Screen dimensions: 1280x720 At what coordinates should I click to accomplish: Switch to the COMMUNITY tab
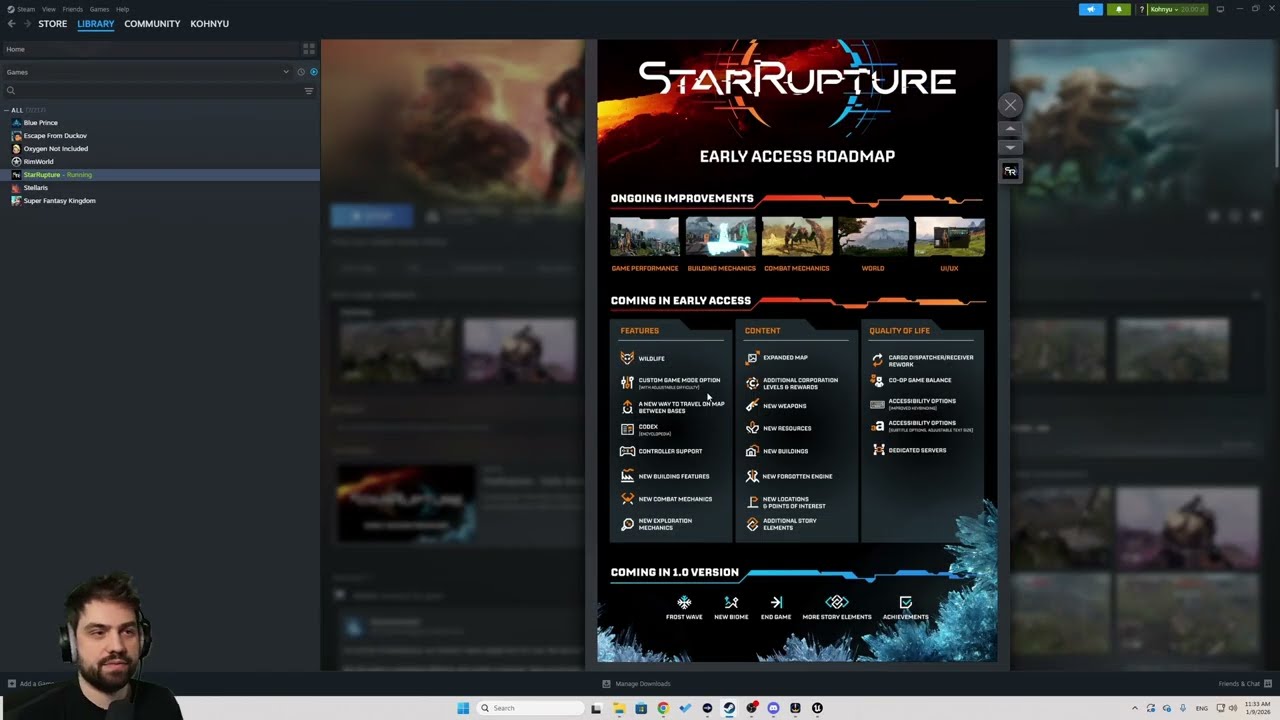click(152, 24)
